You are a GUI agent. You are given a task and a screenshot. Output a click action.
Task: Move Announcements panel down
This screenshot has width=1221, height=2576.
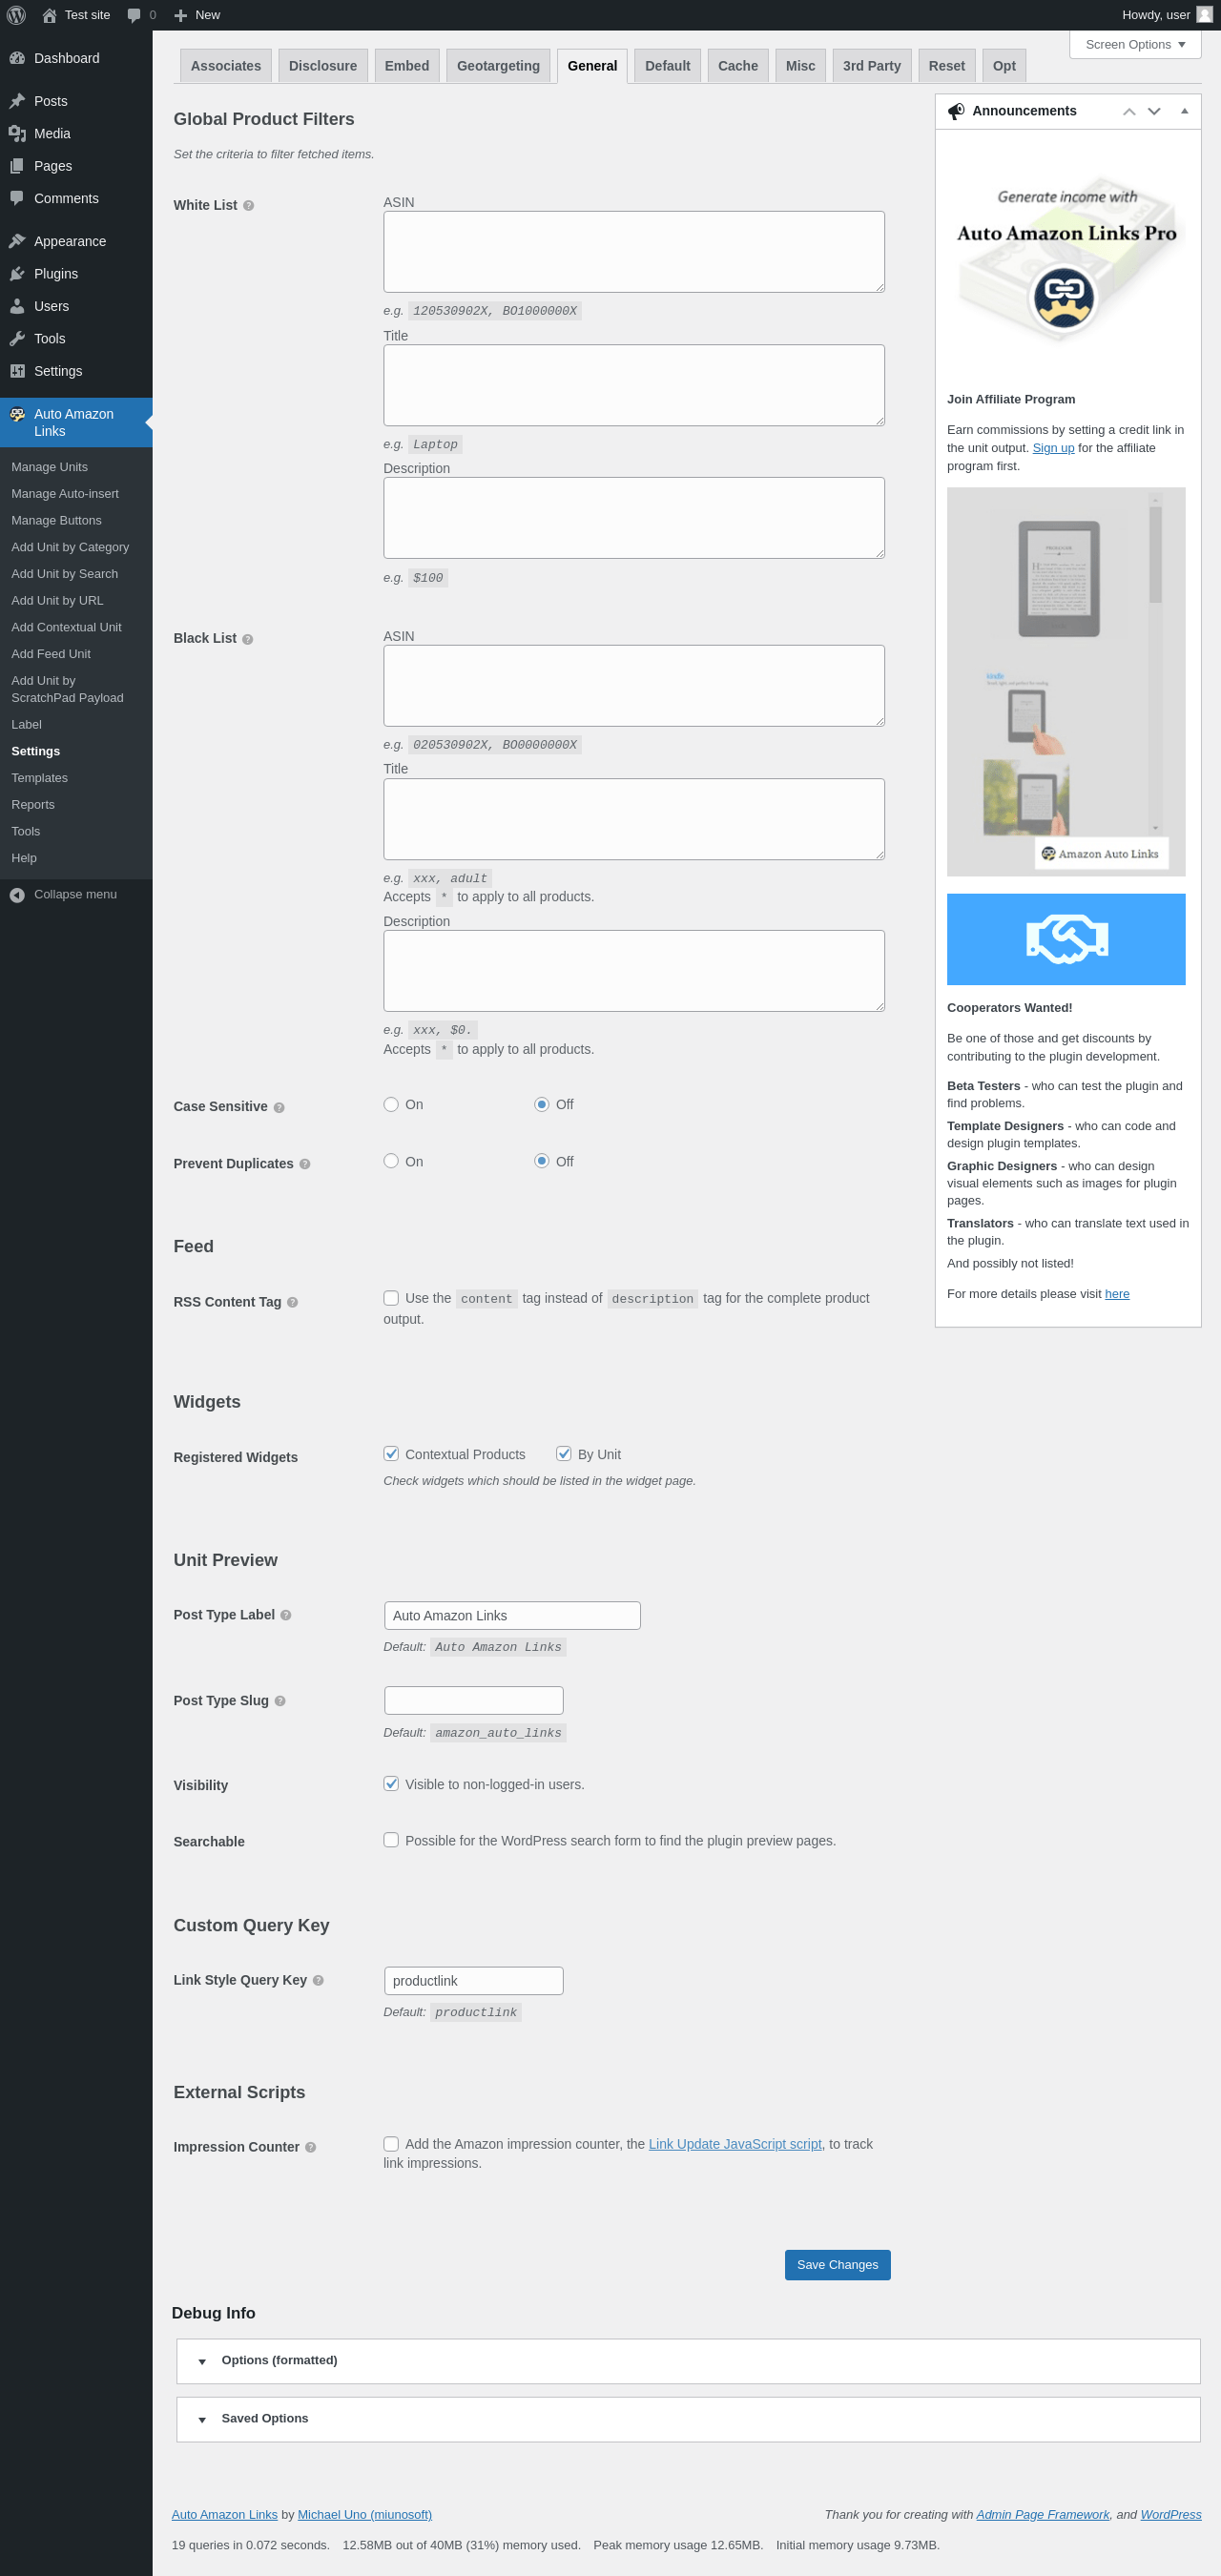(1154, 112)
